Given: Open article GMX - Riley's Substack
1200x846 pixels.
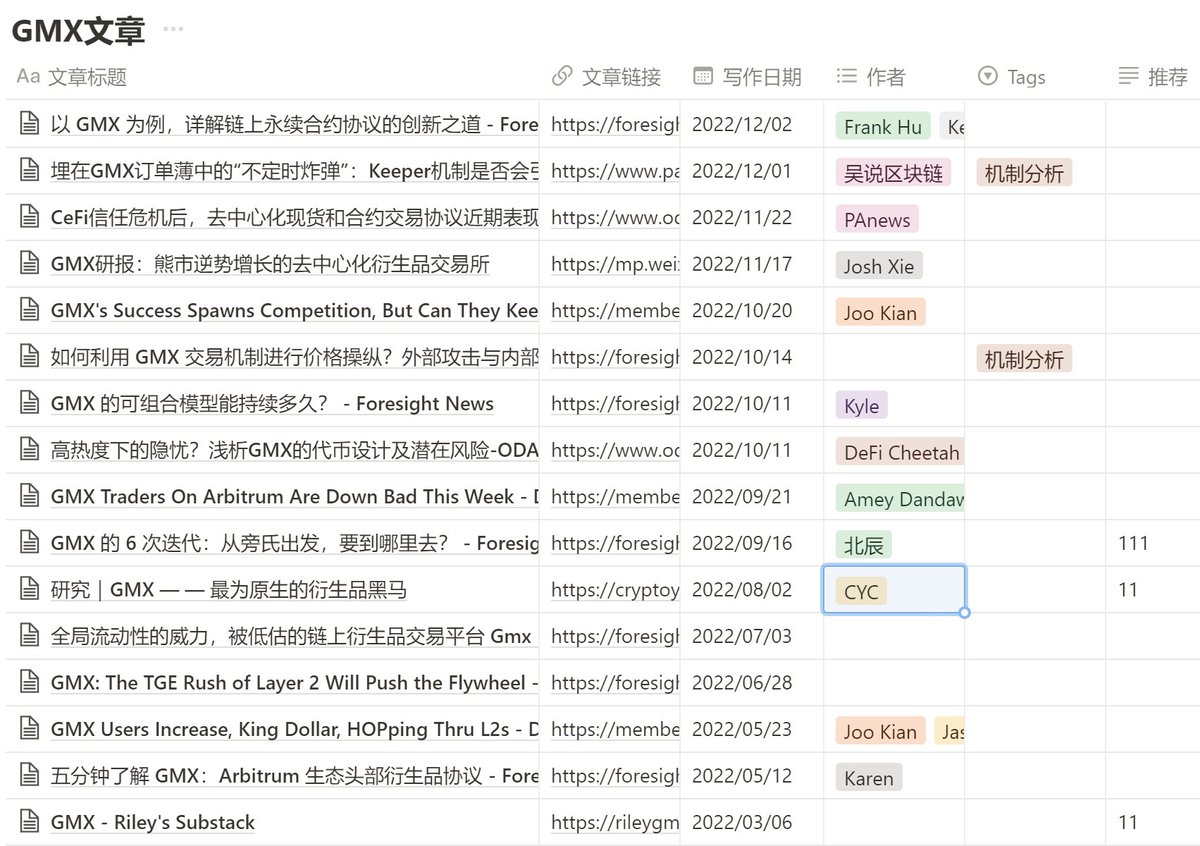Looking at the screenshot, I should [153, 823].
